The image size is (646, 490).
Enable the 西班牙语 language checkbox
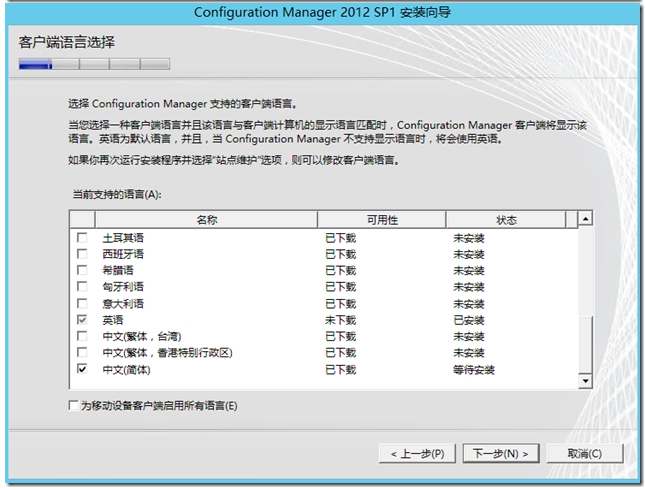(82, 255)
